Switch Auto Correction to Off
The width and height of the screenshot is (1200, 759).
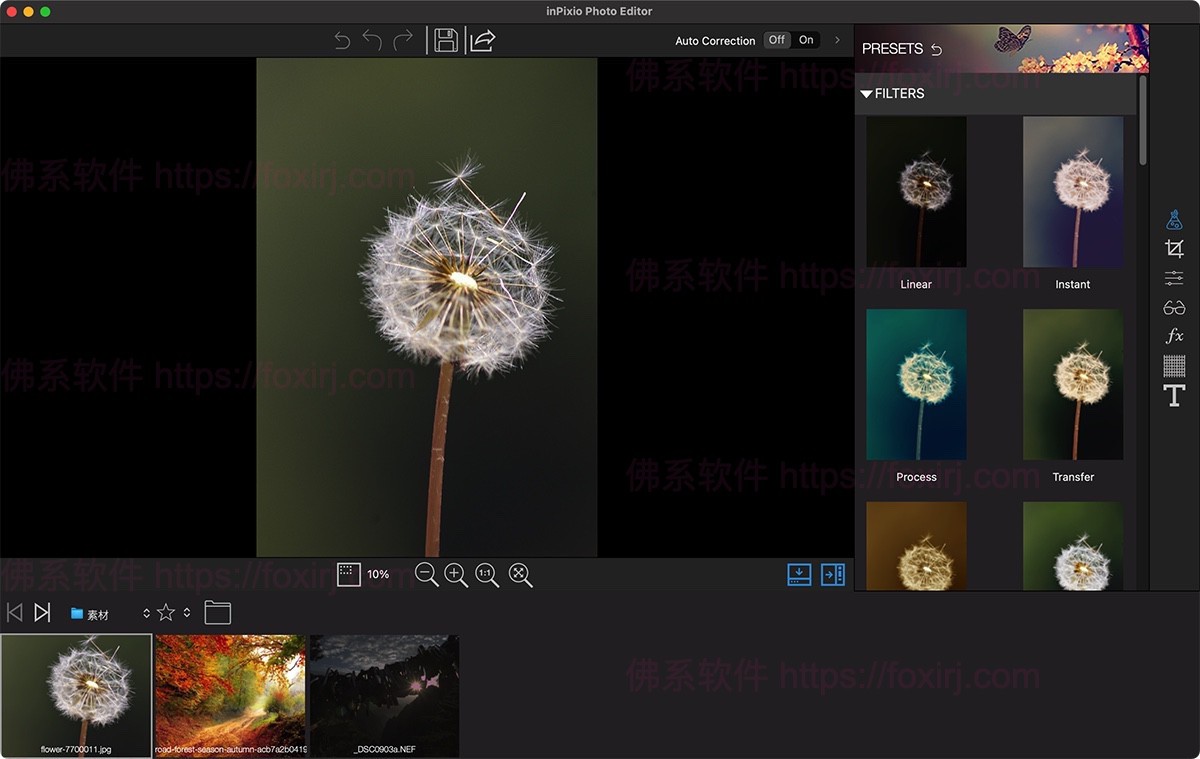pyautogui.click(x=777, y=40)
